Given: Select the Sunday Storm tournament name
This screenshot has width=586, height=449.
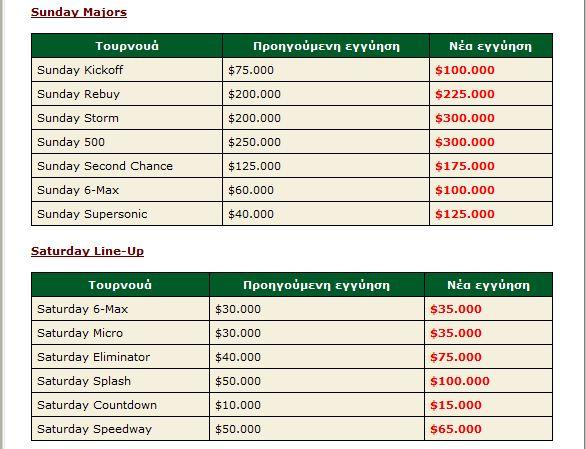Looking at the screenshot, I should pos(78,118).
